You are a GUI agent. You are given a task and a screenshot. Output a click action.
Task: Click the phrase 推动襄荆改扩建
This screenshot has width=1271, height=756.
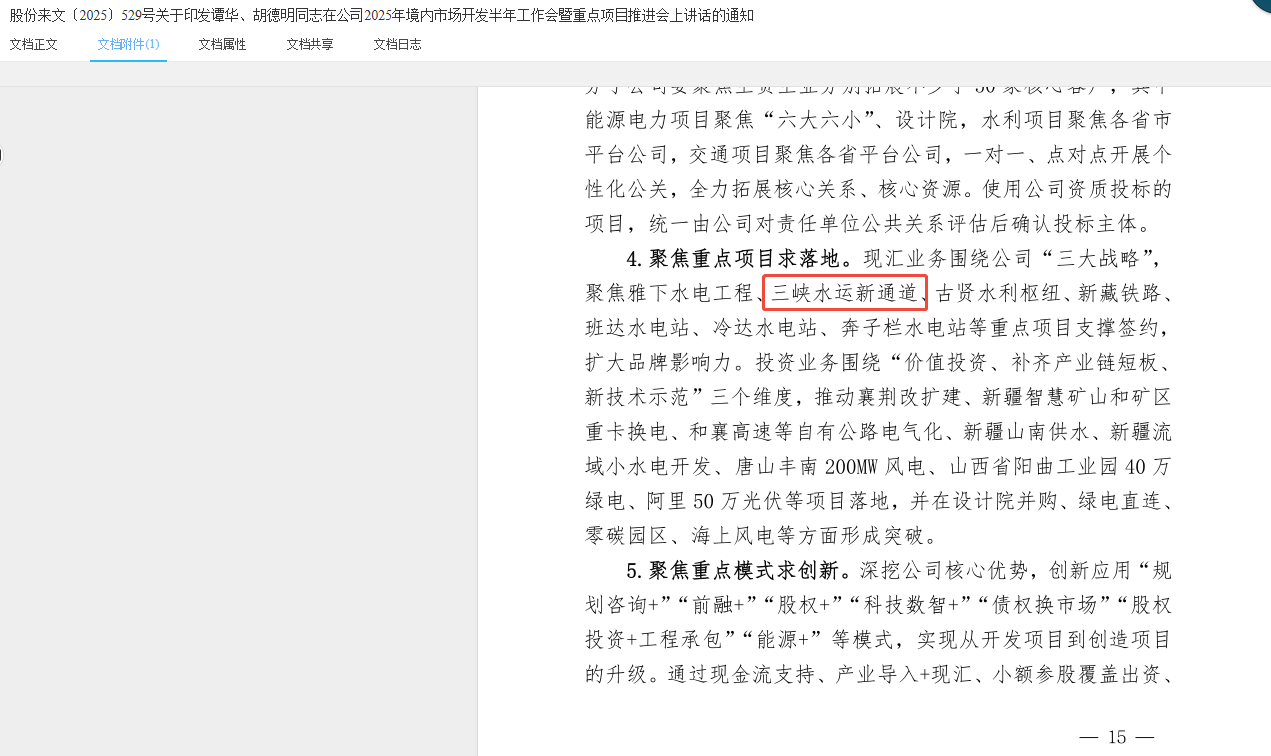888,397
